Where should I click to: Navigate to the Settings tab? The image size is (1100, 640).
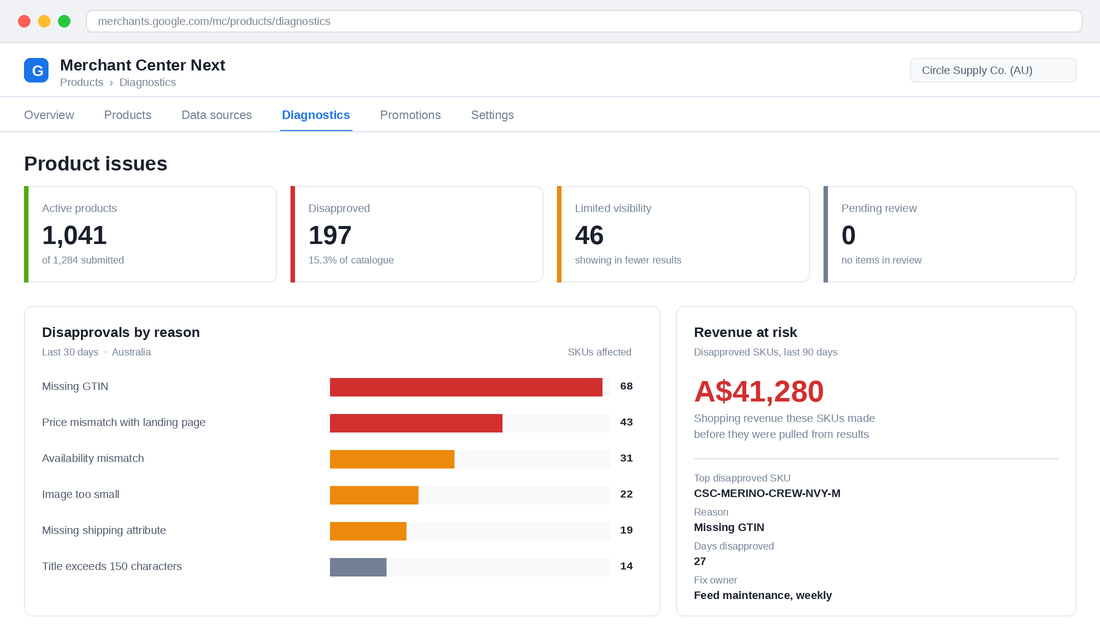(492, 115)
